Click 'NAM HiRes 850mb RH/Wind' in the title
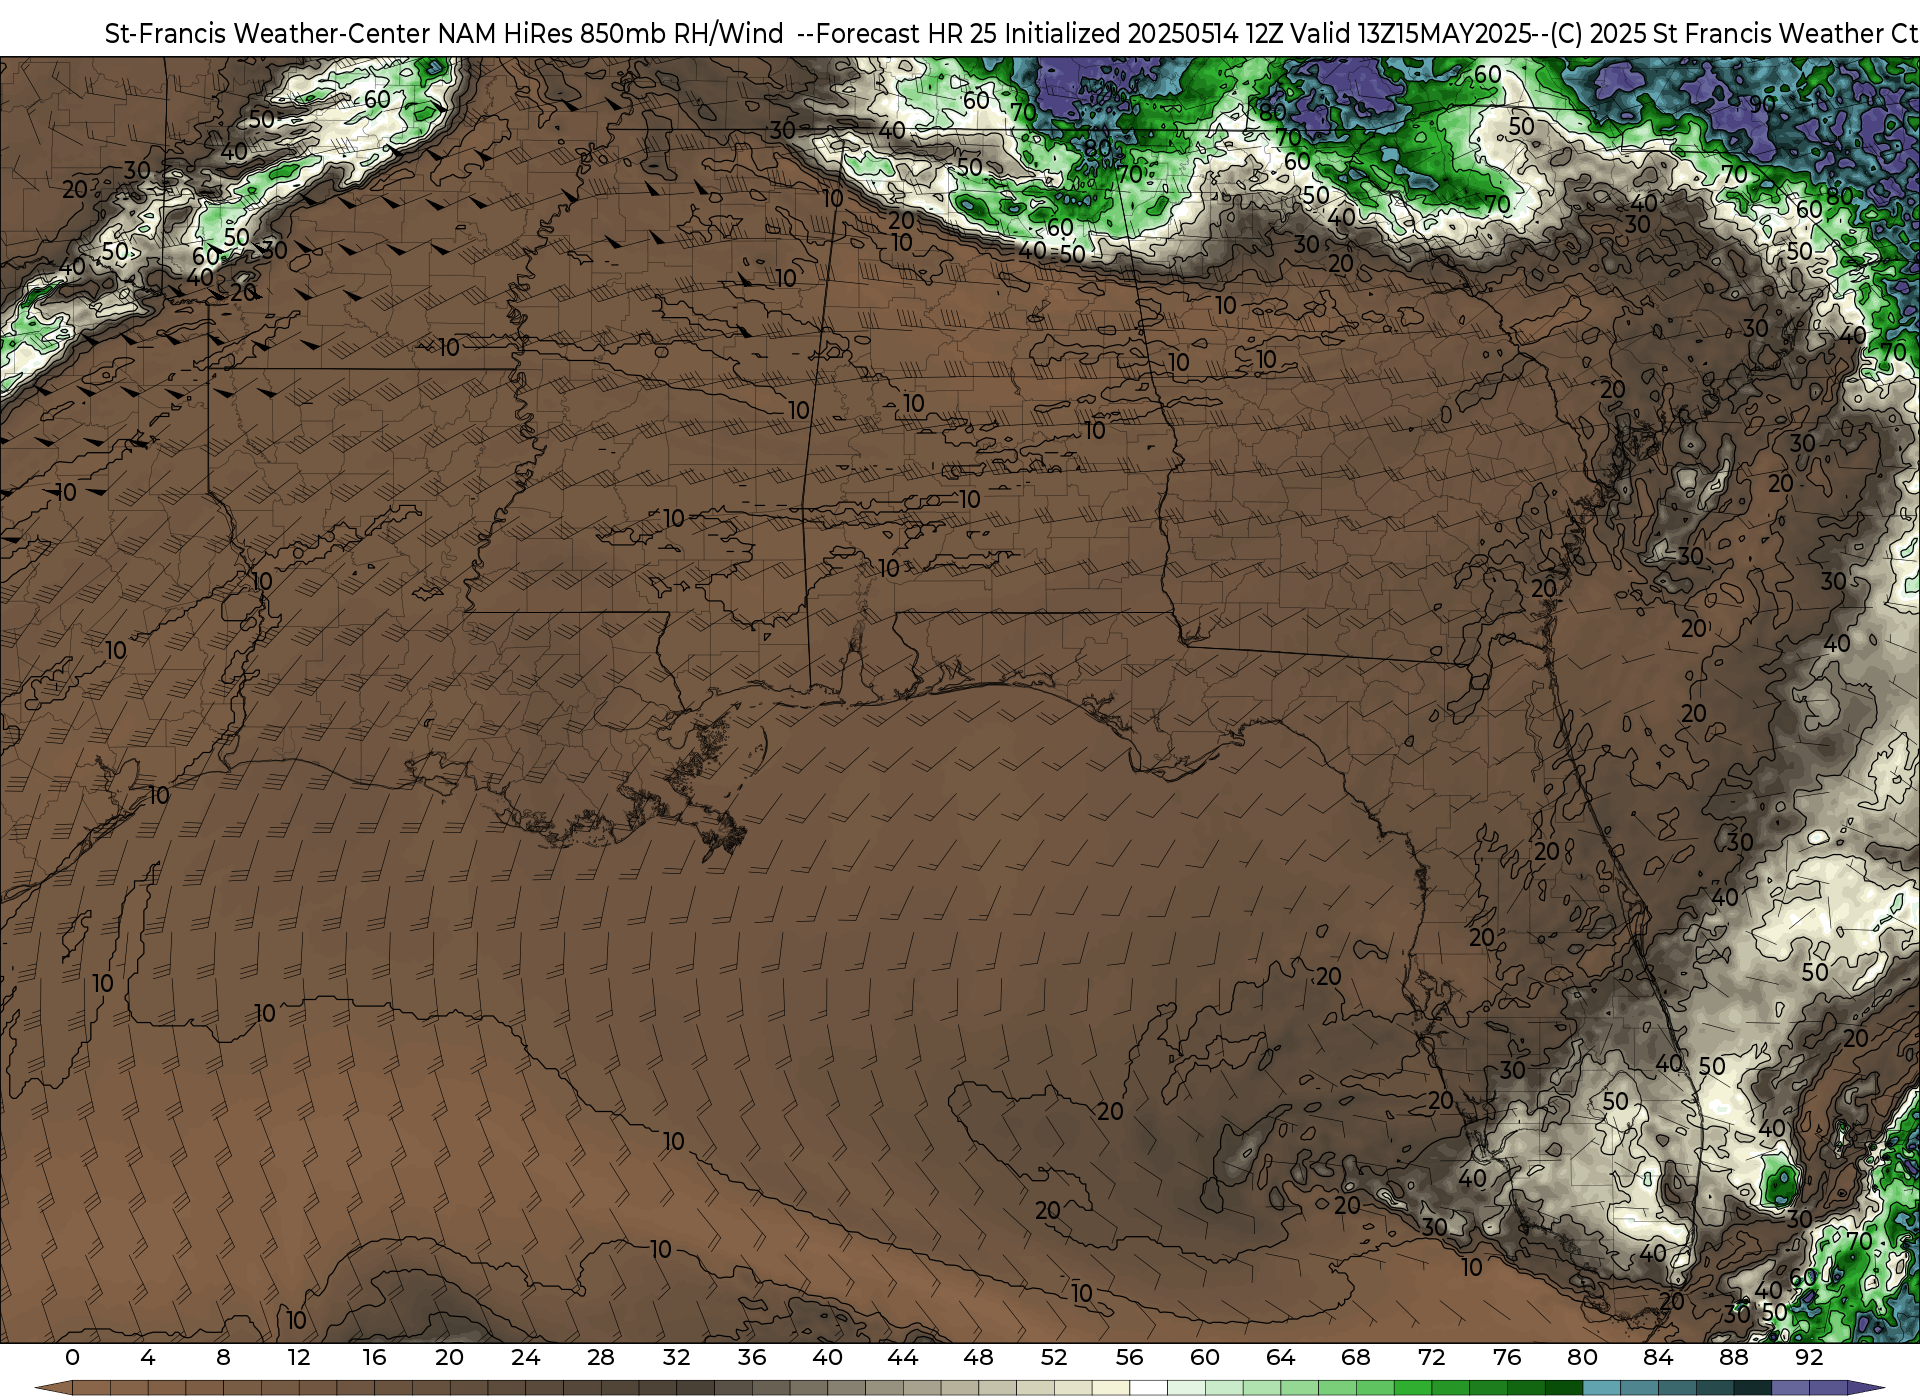The height and width of the screenshot is (1400, 1920). (x=611, y=34)
